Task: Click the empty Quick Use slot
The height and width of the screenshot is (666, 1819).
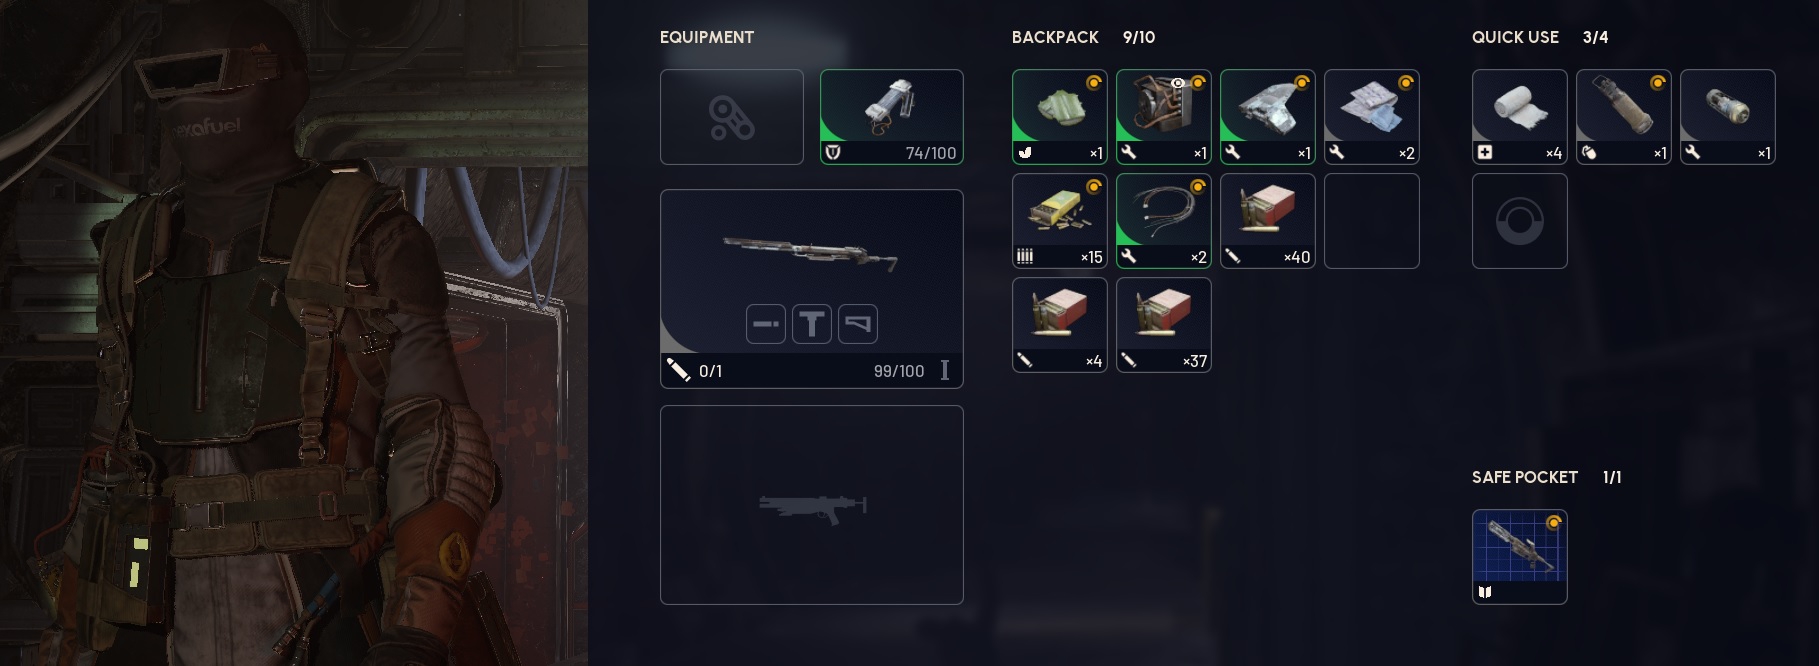Action: tap(1519, 221)
